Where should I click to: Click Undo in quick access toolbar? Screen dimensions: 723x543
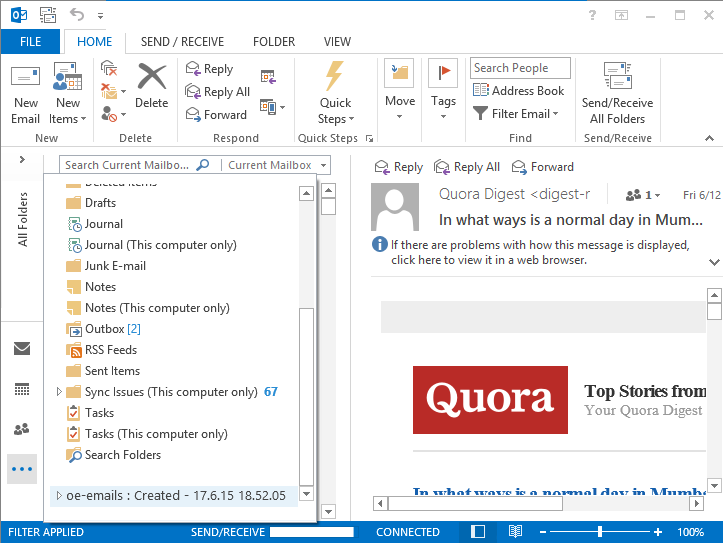pos(77,15)
